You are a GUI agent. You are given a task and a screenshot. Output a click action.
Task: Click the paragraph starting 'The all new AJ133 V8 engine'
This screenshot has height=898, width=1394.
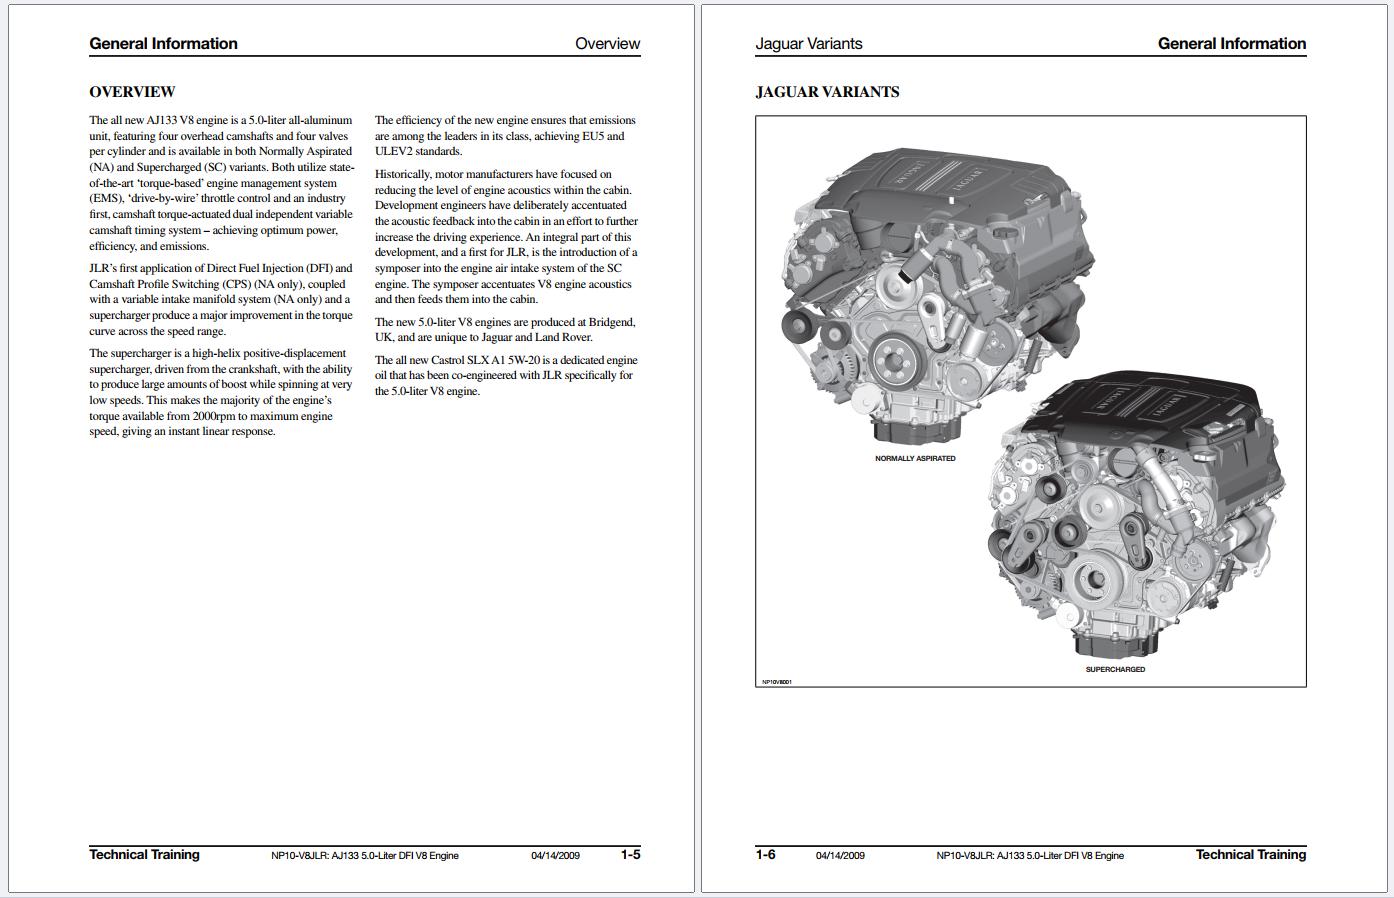[220, 180]
